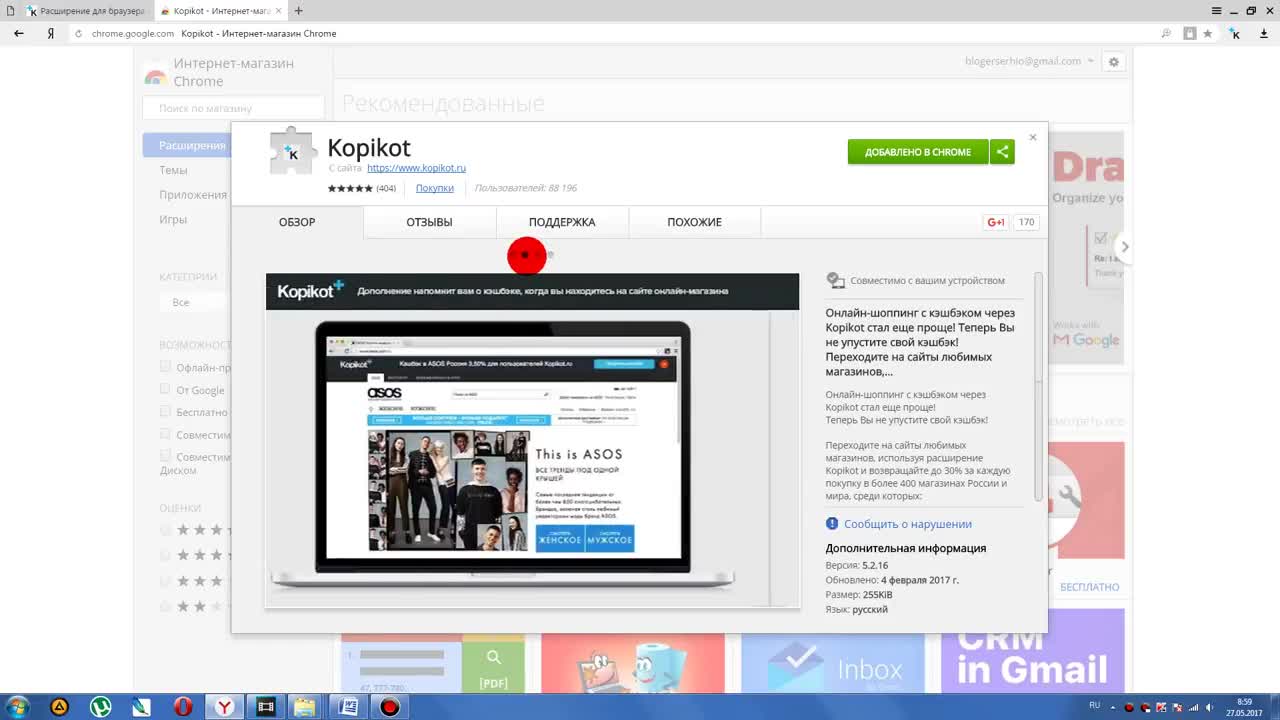
Task: Expand the blogerserhio@gmail.com account dropdown
Action: coord(1029,61)
